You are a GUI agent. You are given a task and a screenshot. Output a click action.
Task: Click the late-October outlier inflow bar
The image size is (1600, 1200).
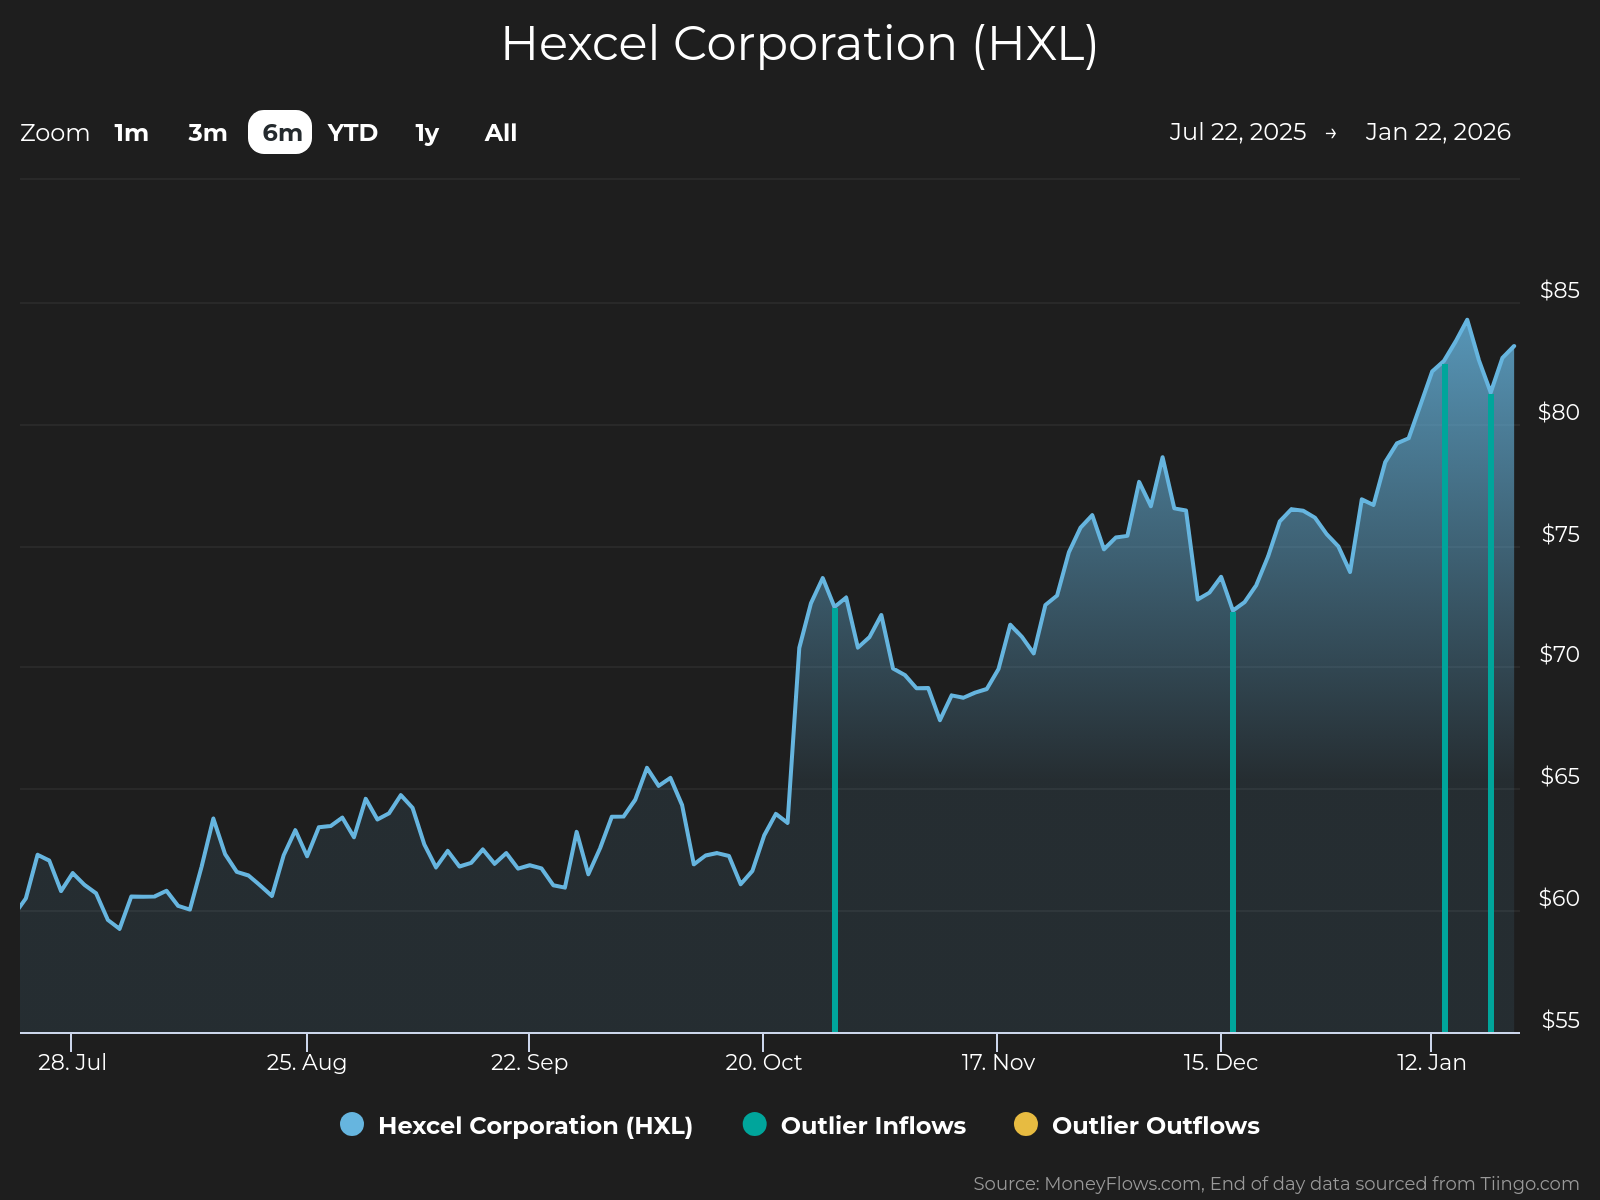point(835,819)
